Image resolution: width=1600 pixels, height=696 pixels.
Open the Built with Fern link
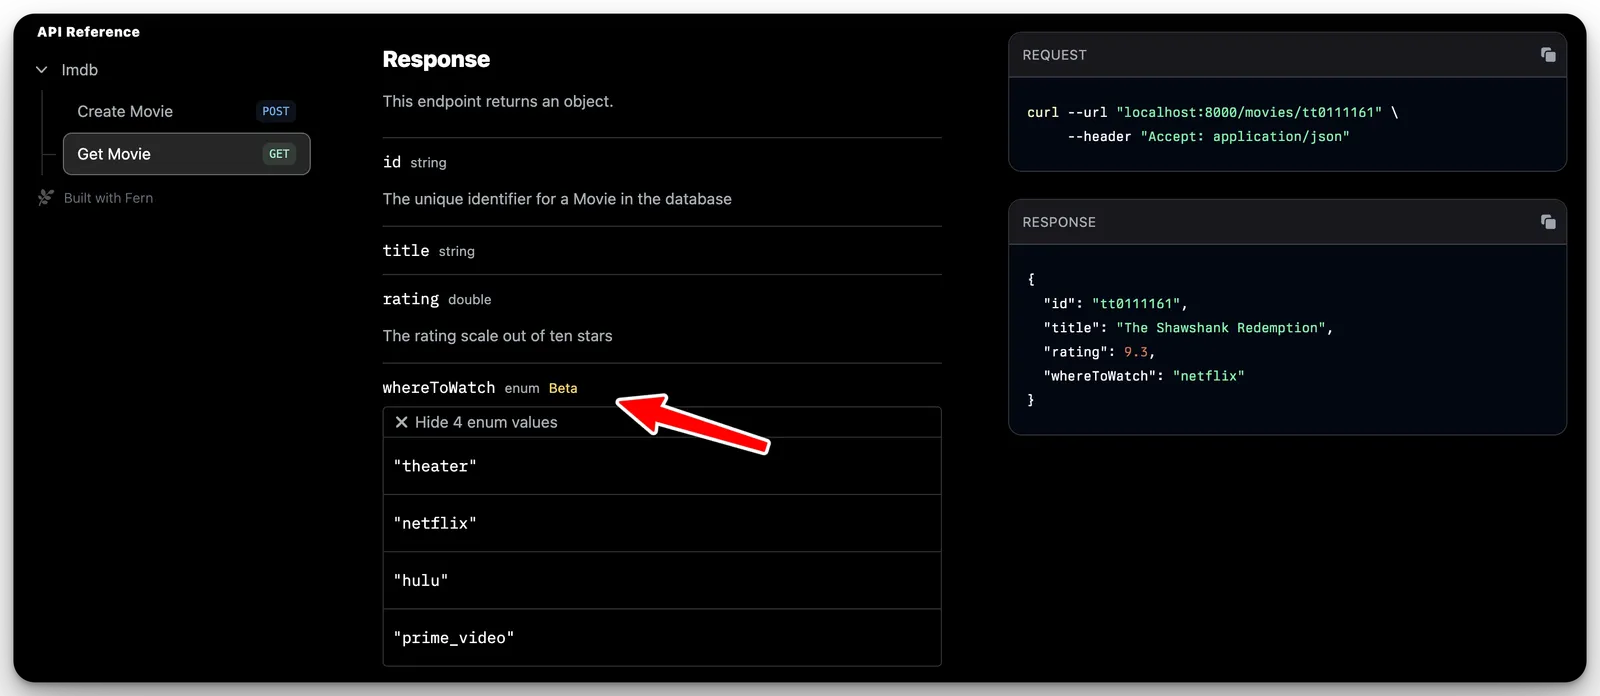[x=108, y=198]
